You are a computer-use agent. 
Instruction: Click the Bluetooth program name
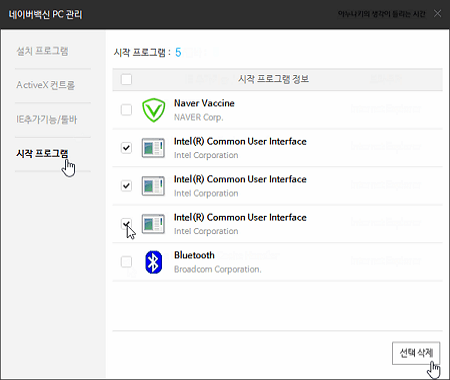point(194,255)
